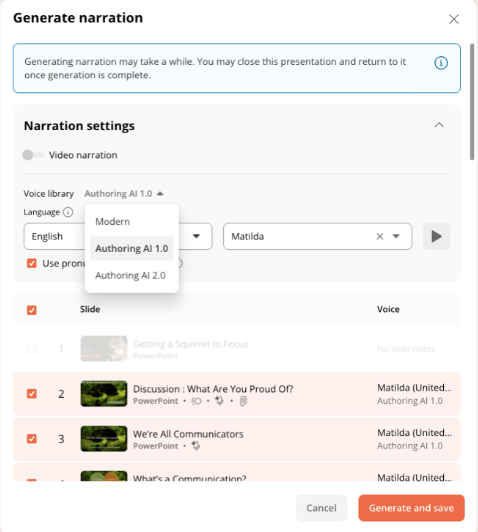The width and height of the screenshot is (478, 532).
Task: Click slide 2 thumbnail image
Action: point(104,394)
